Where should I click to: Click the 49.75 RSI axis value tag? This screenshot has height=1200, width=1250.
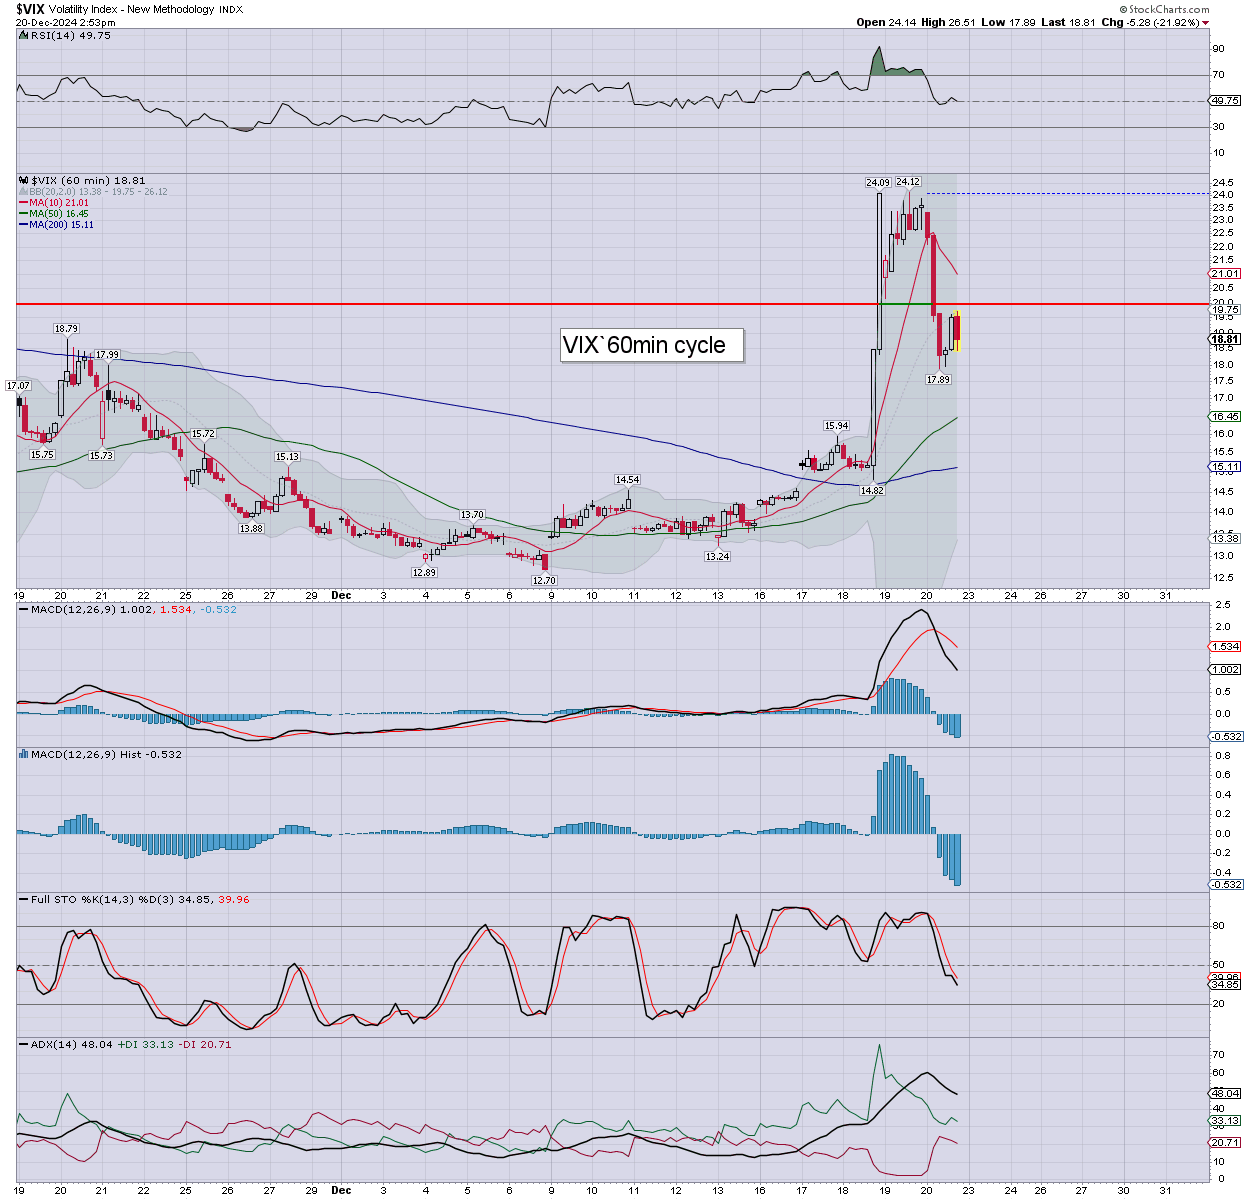(1225, 101)
